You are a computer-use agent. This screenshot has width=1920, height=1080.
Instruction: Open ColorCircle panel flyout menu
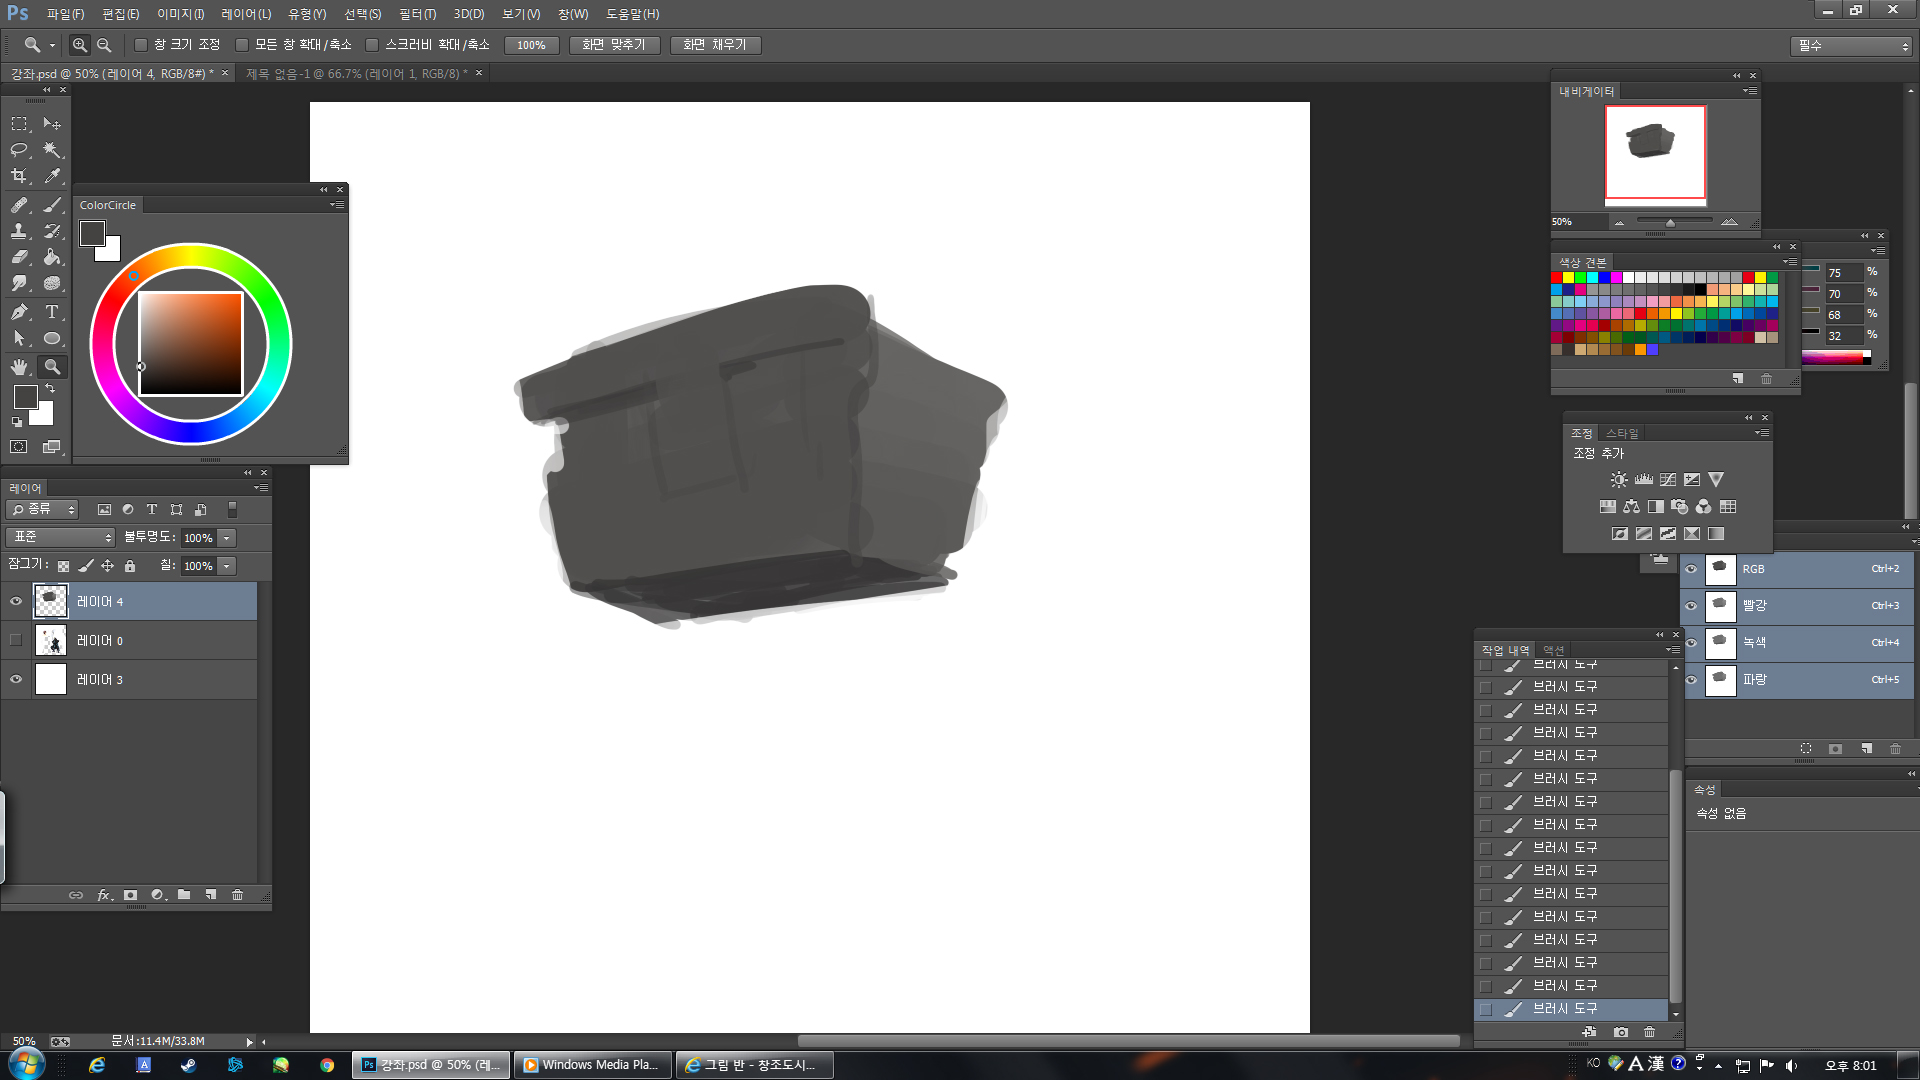coord(337,205)
